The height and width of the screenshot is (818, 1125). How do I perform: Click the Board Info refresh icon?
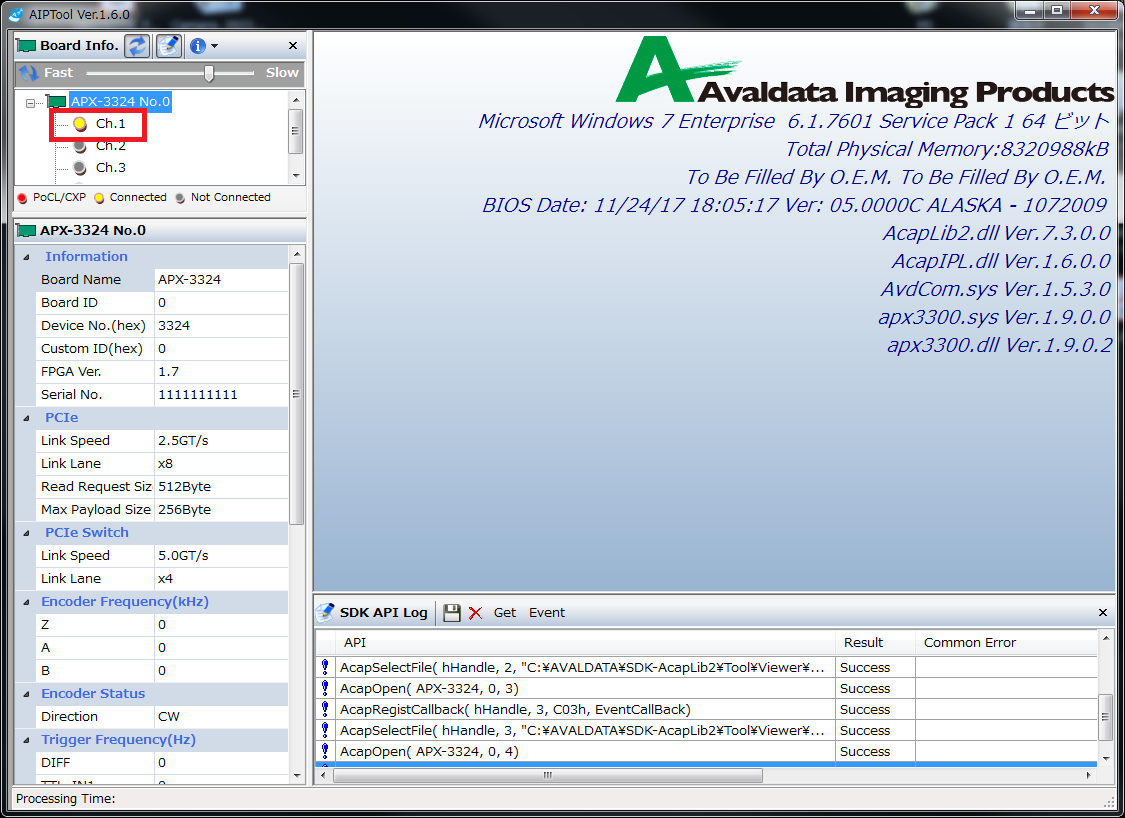click(137, 46)
